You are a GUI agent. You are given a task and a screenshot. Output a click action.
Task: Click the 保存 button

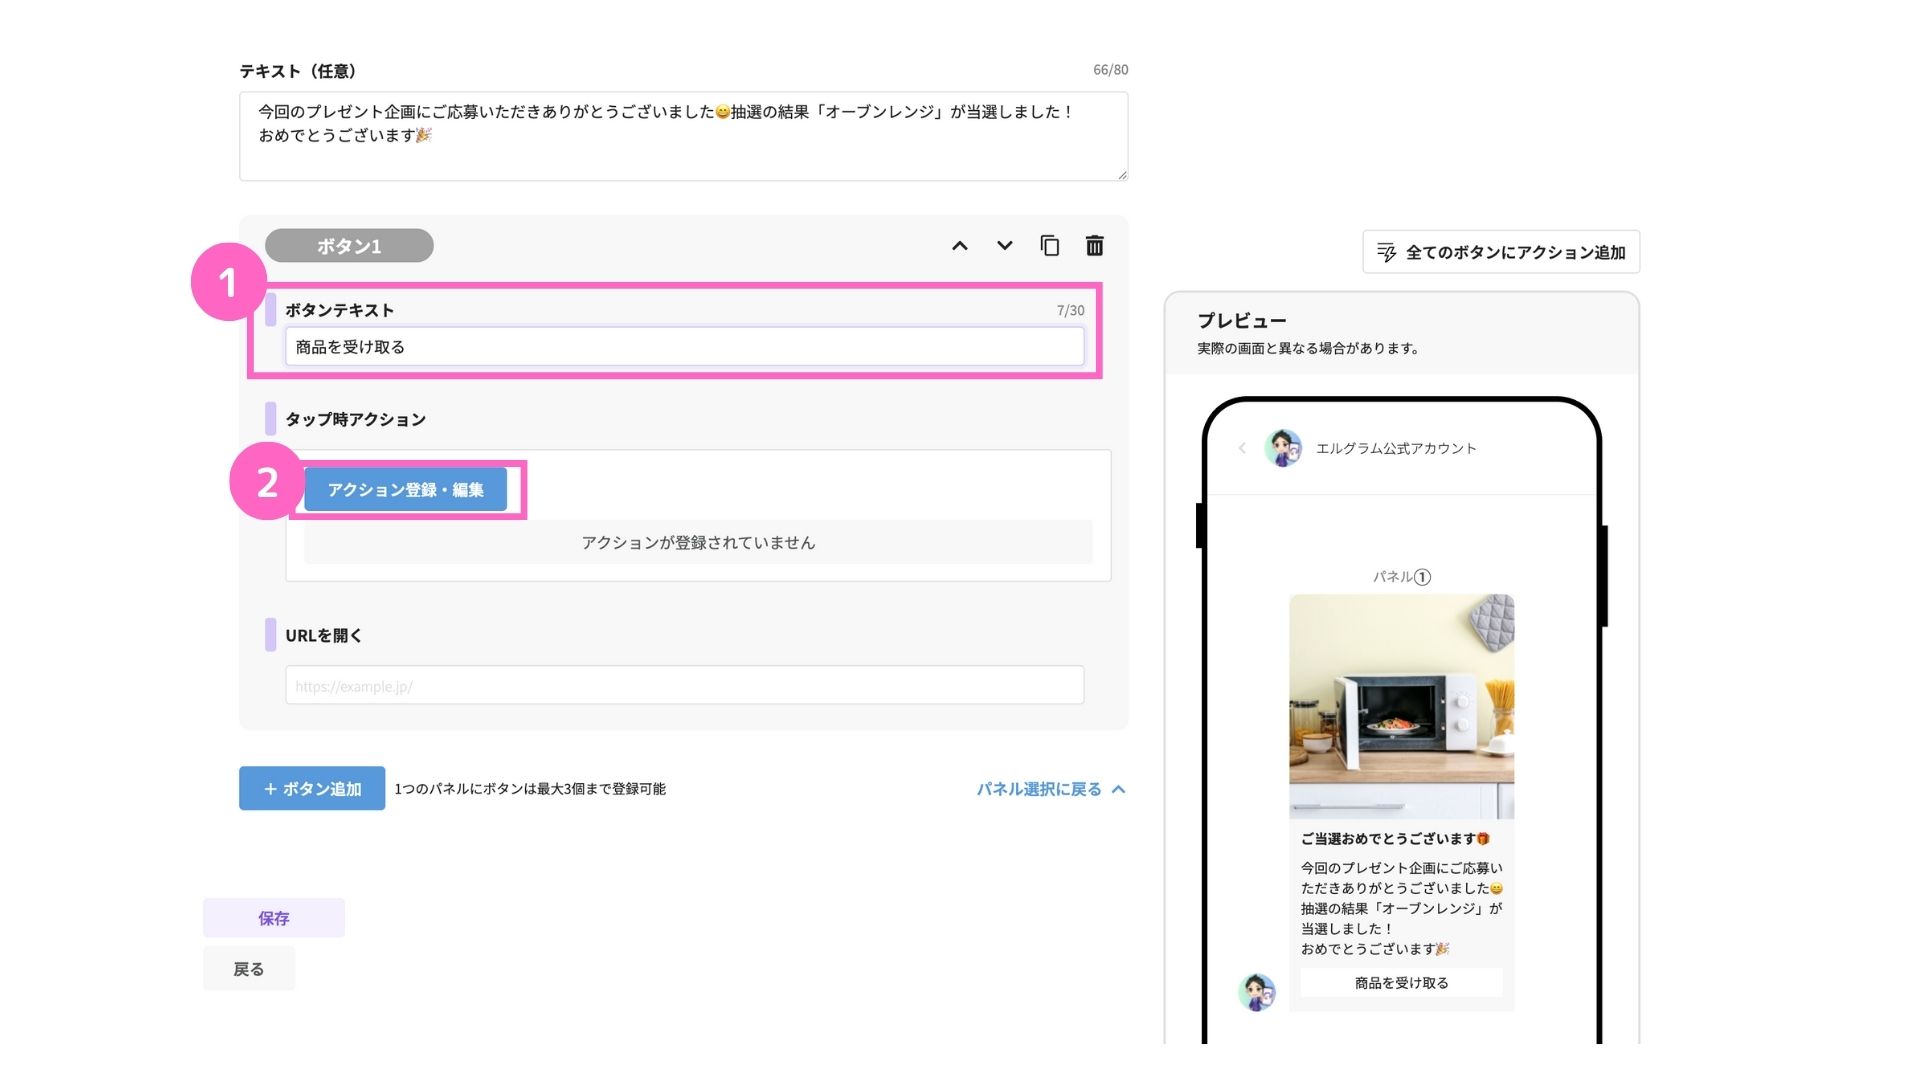(274, 918)
